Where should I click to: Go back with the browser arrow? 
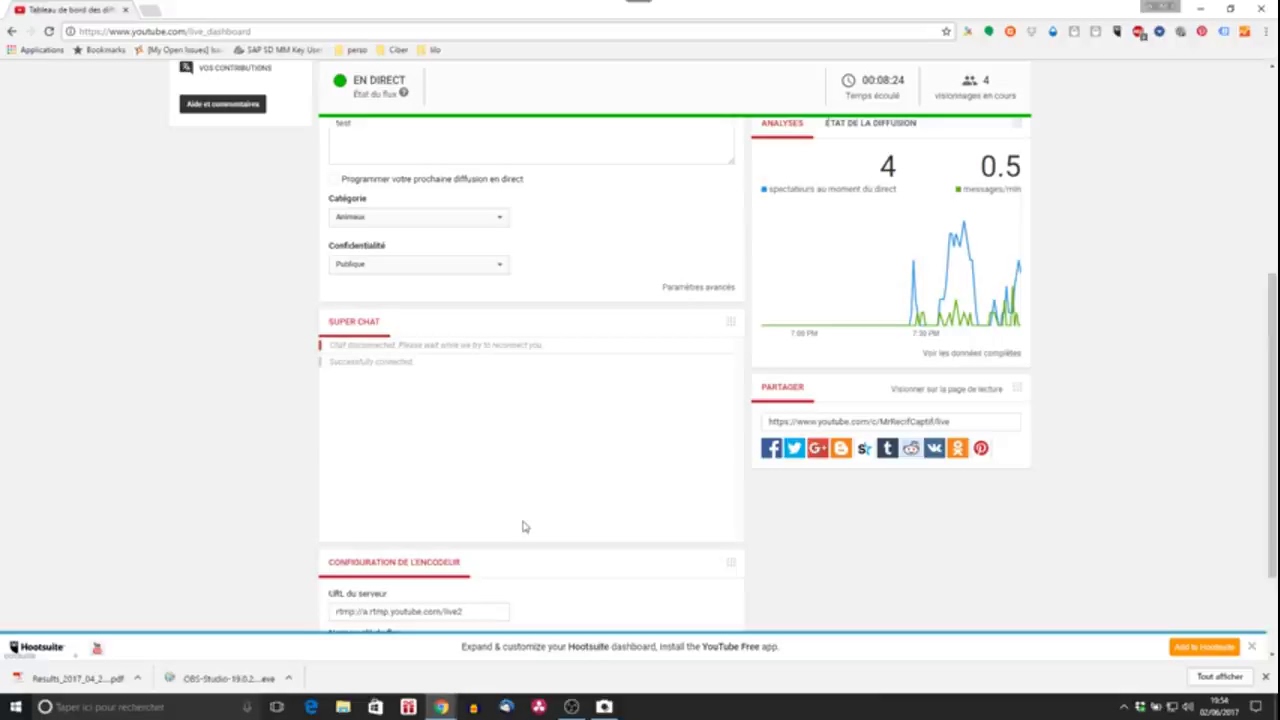click(x=11, y=31)
